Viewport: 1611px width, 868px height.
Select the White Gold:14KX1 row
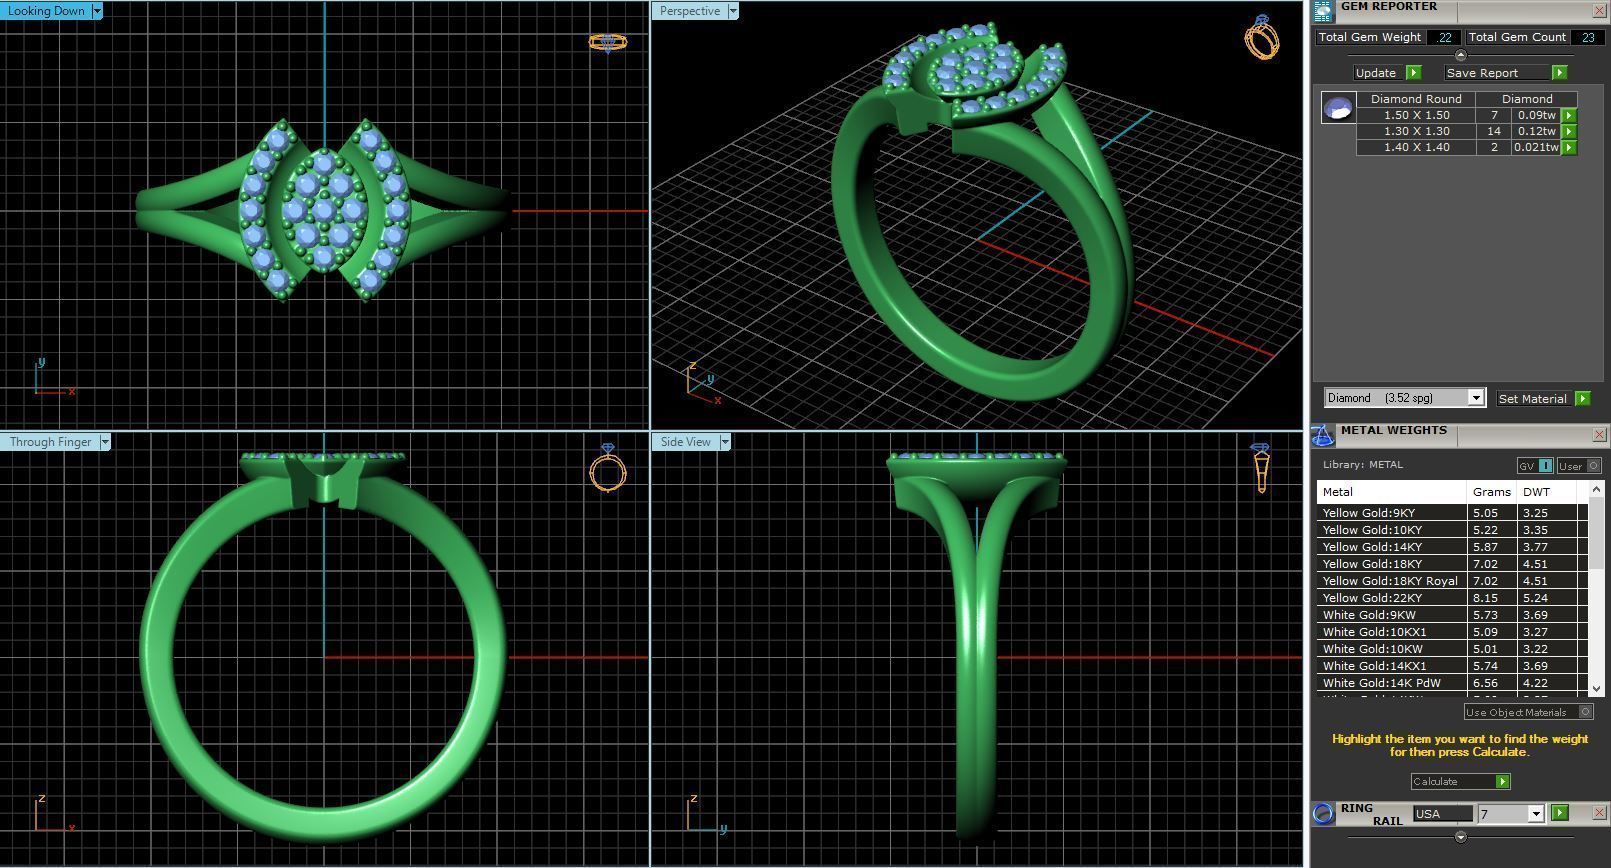(x=1452, y=666)
